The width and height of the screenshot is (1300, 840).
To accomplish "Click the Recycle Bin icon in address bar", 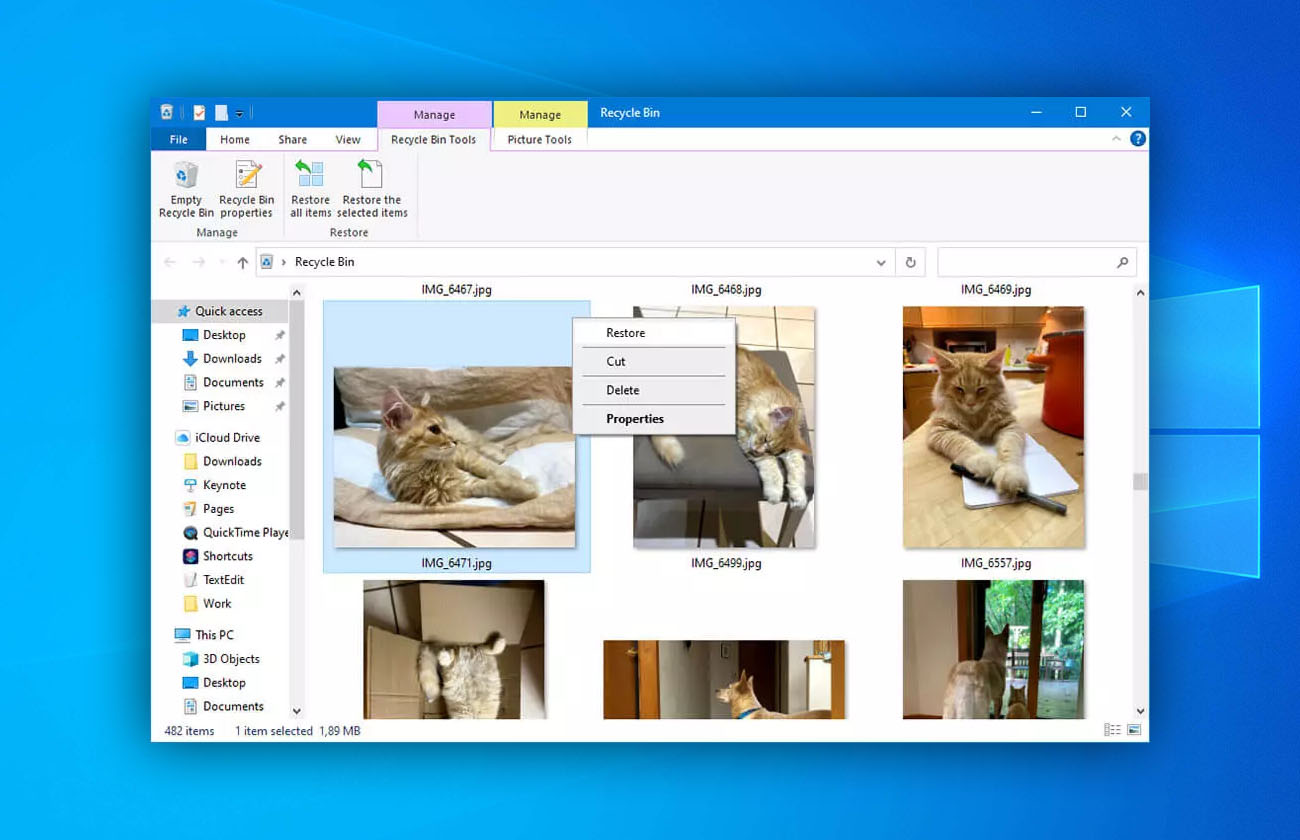I will click(266, 261).
